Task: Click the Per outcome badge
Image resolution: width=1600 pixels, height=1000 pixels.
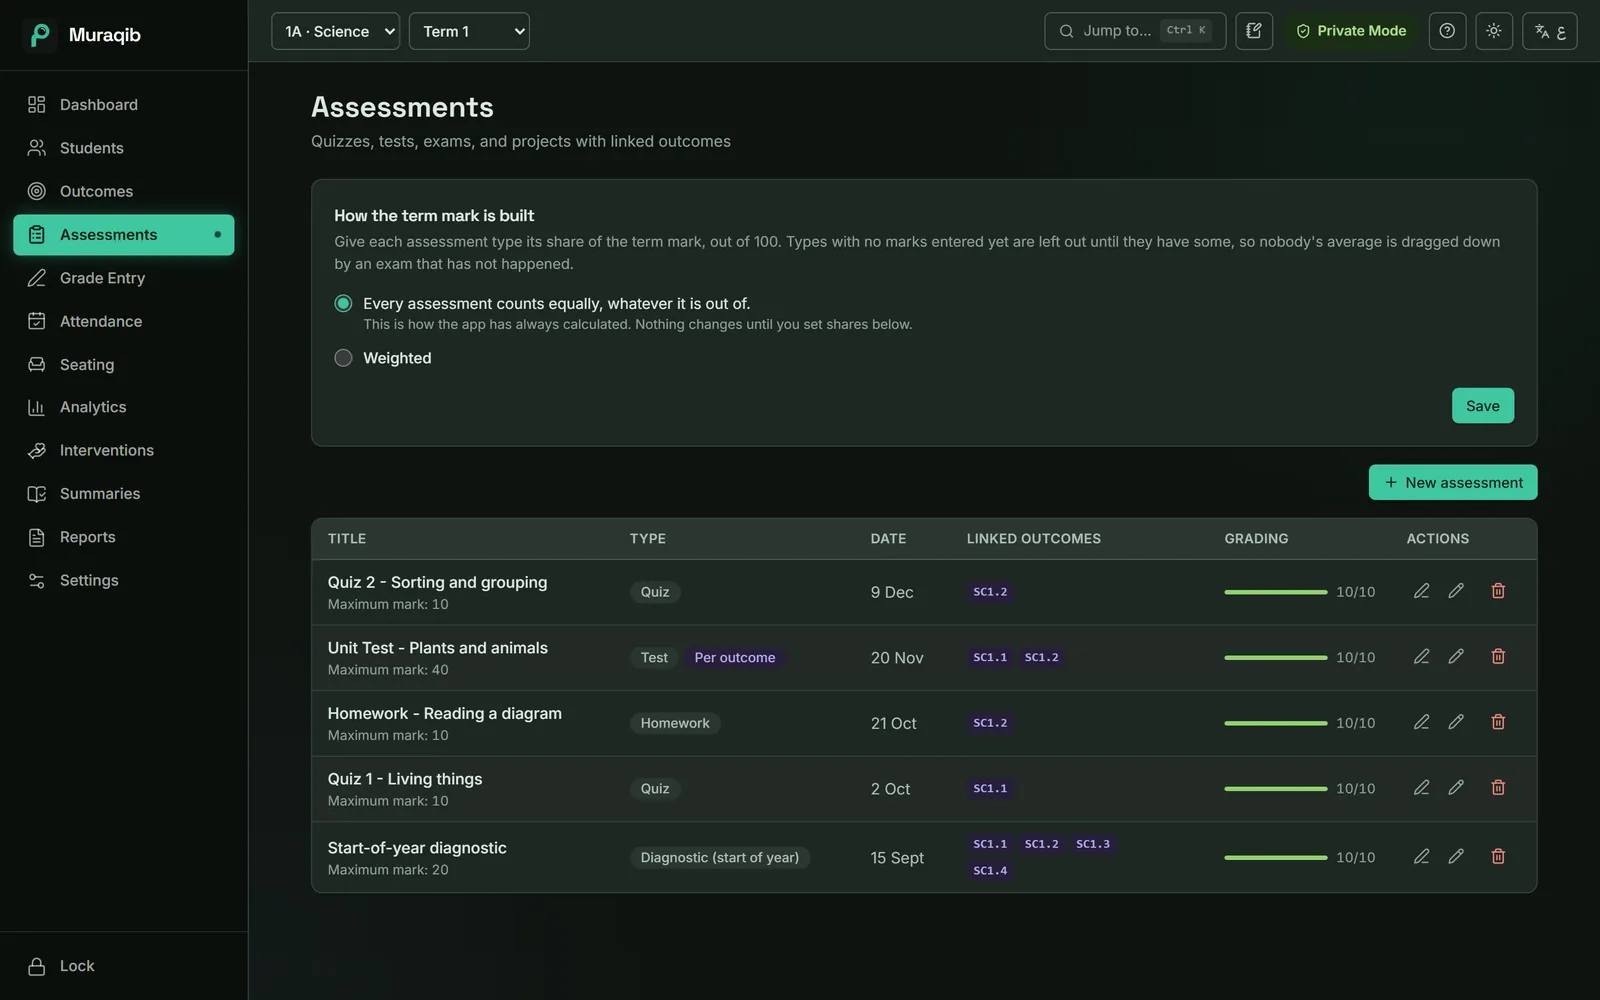Action: coord(735,657)
